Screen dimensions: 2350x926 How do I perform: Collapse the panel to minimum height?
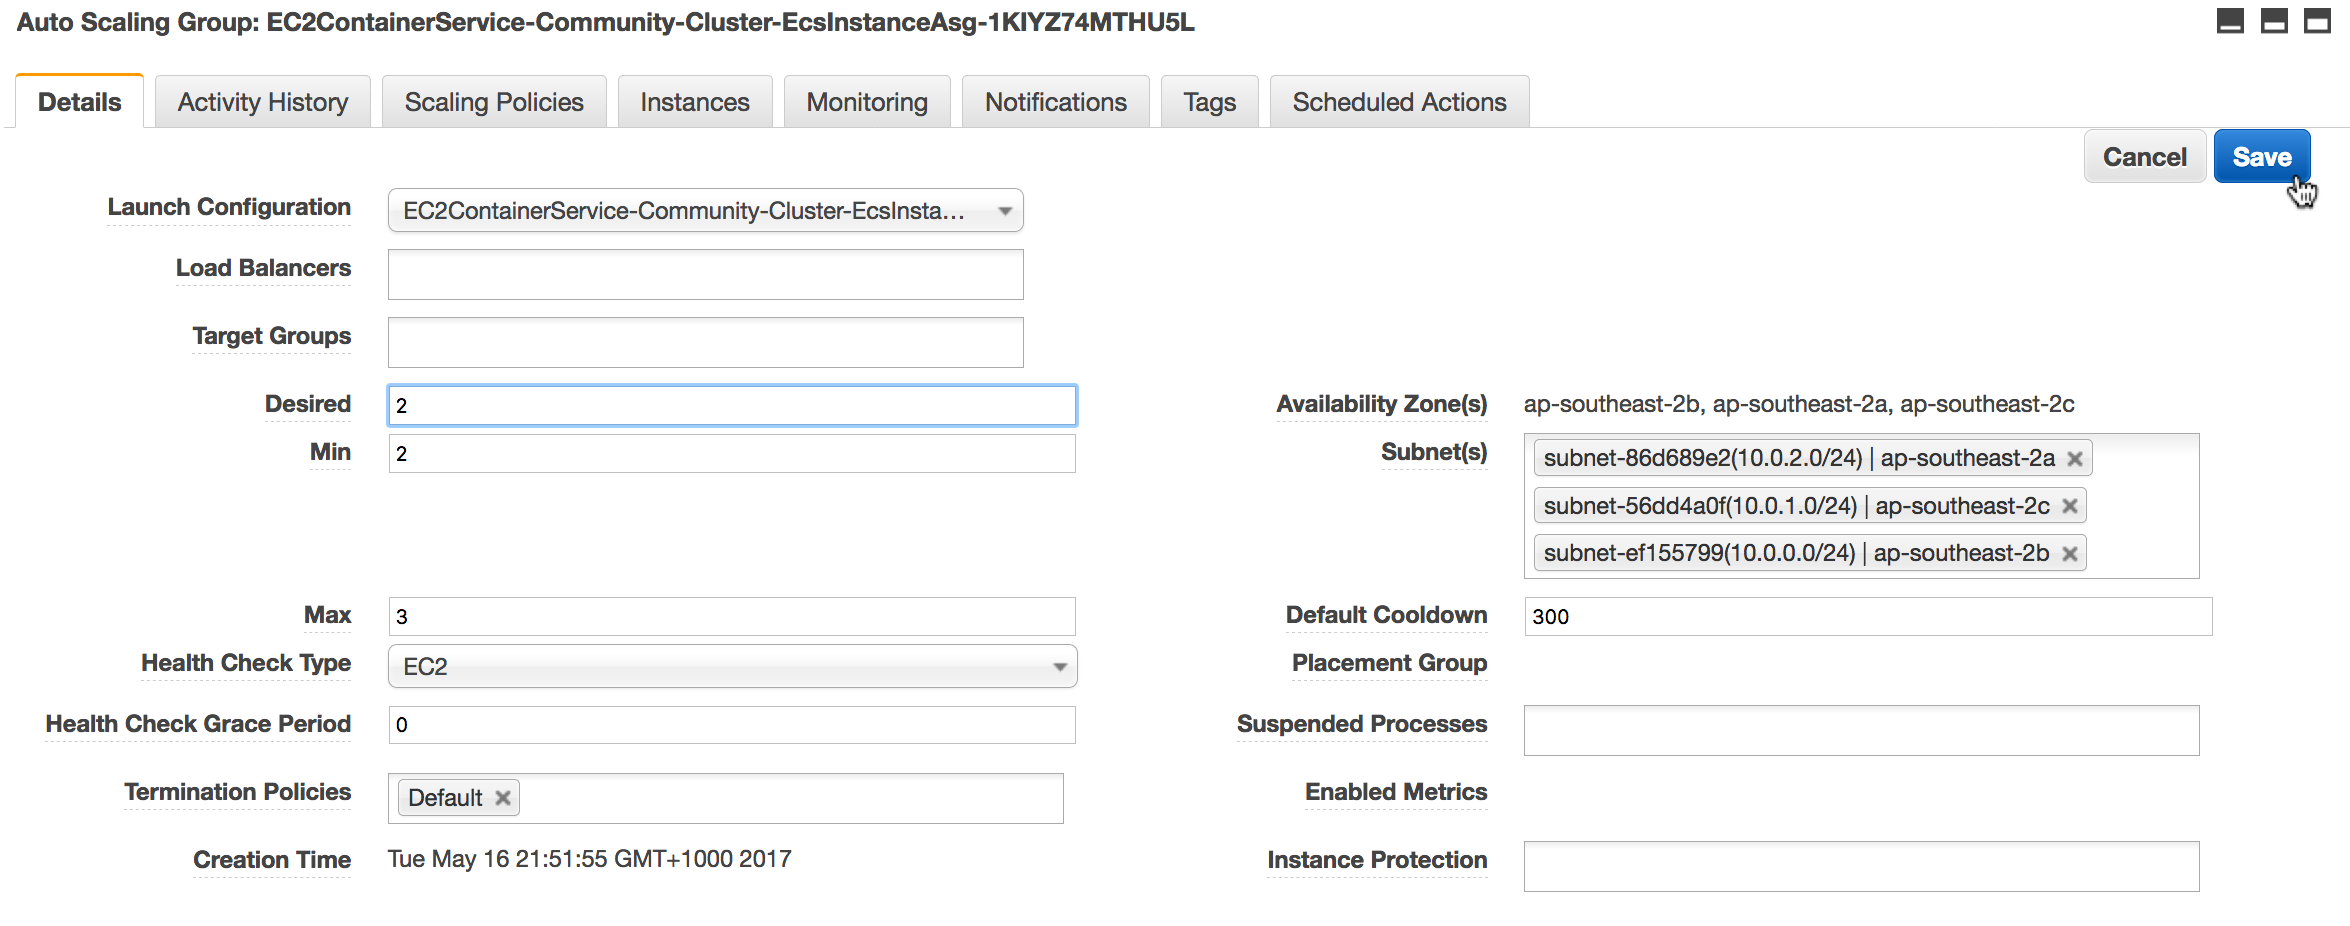click(x=2230, y=21)
